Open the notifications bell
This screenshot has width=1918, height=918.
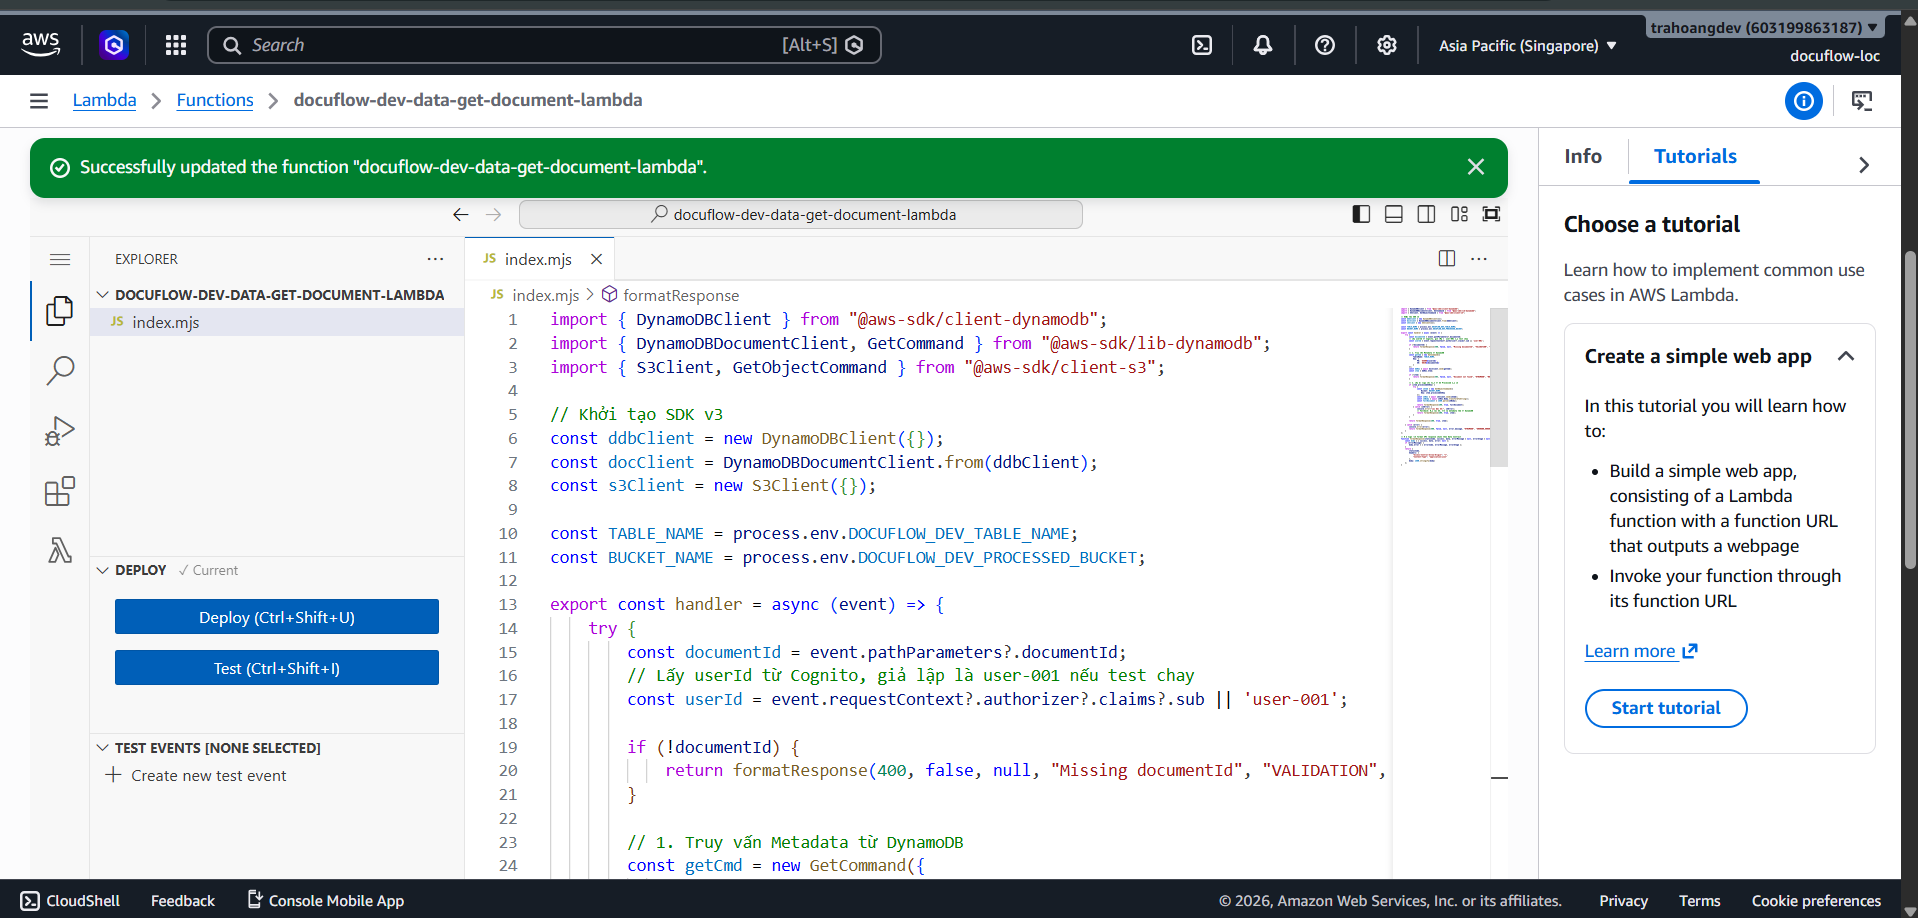(x=1263, y=45)
